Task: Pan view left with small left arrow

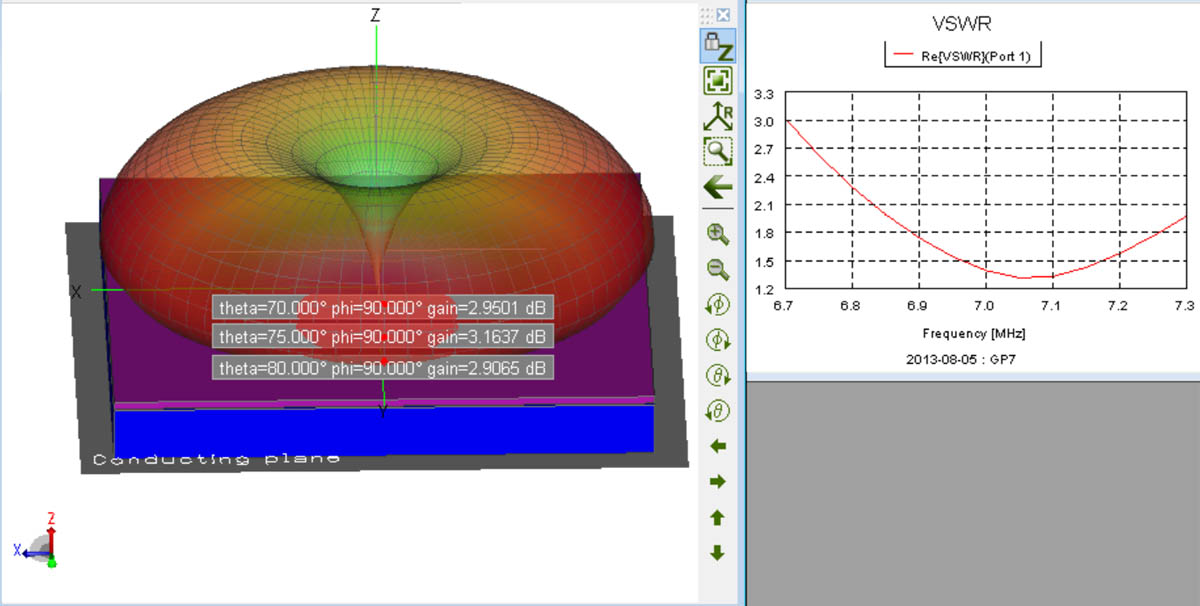Action: (717, 446)
